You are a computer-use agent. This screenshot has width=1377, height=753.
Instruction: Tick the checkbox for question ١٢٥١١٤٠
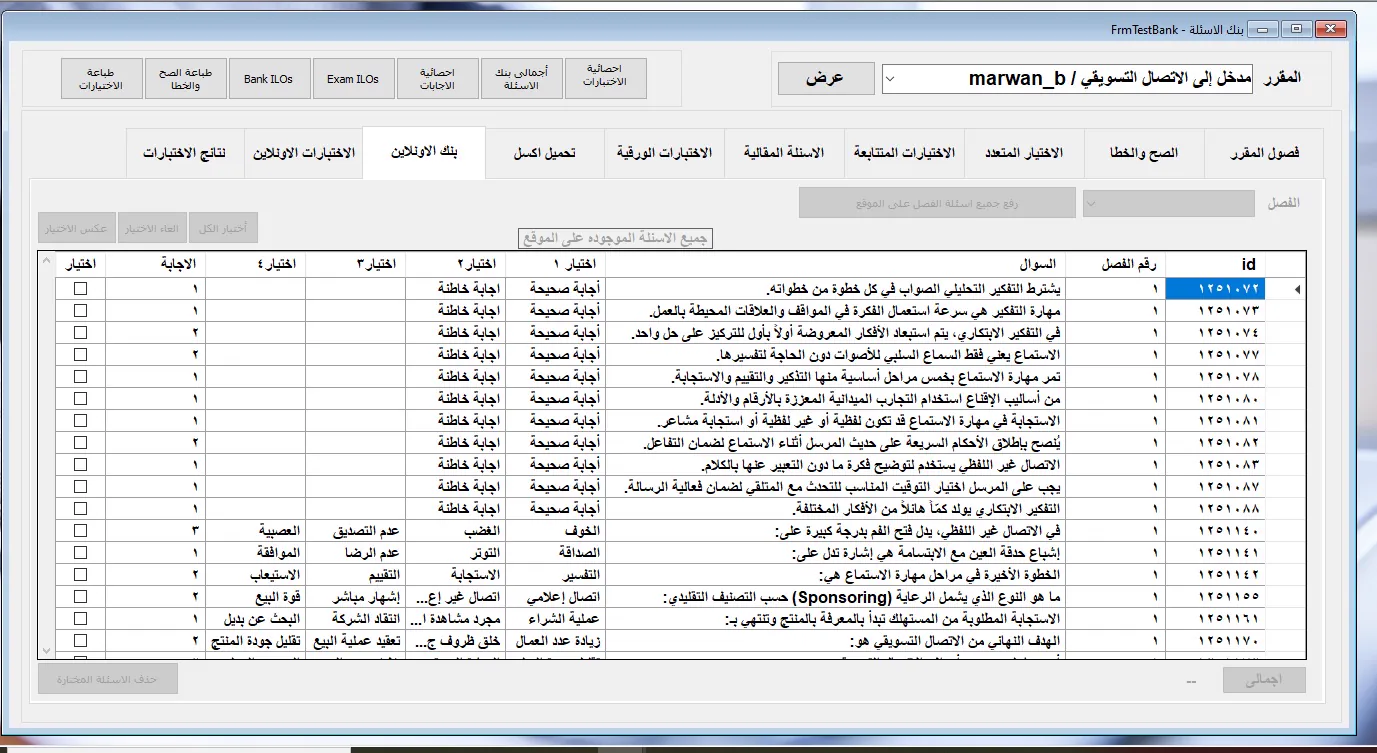[x=81, y=530]
